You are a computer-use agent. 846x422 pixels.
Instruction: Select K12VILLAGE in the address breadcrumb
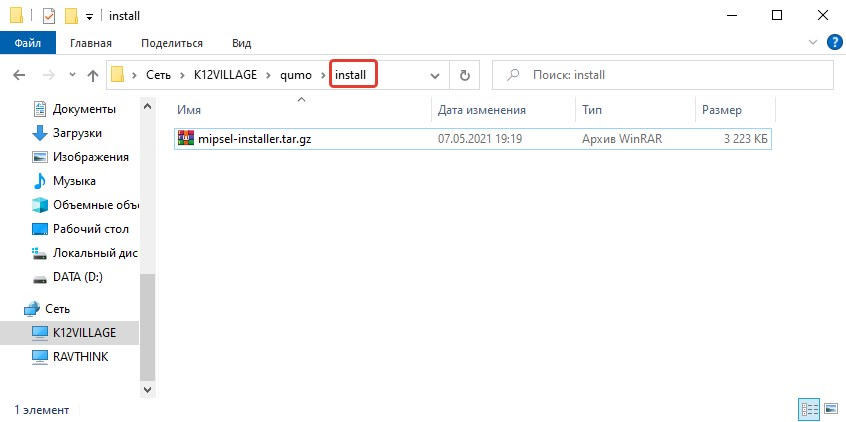pos(226,75)
